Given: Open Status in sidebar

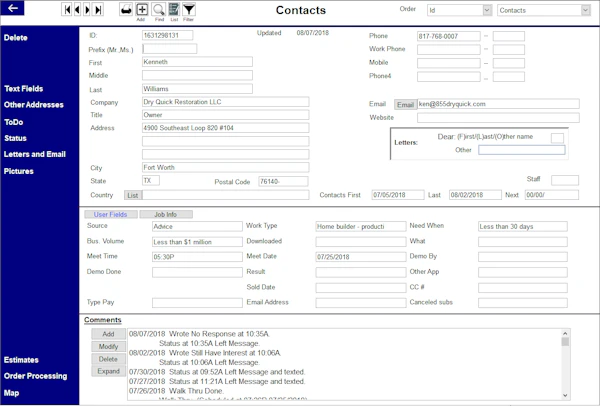Looking at the screenshot, I should pos(15,138).
